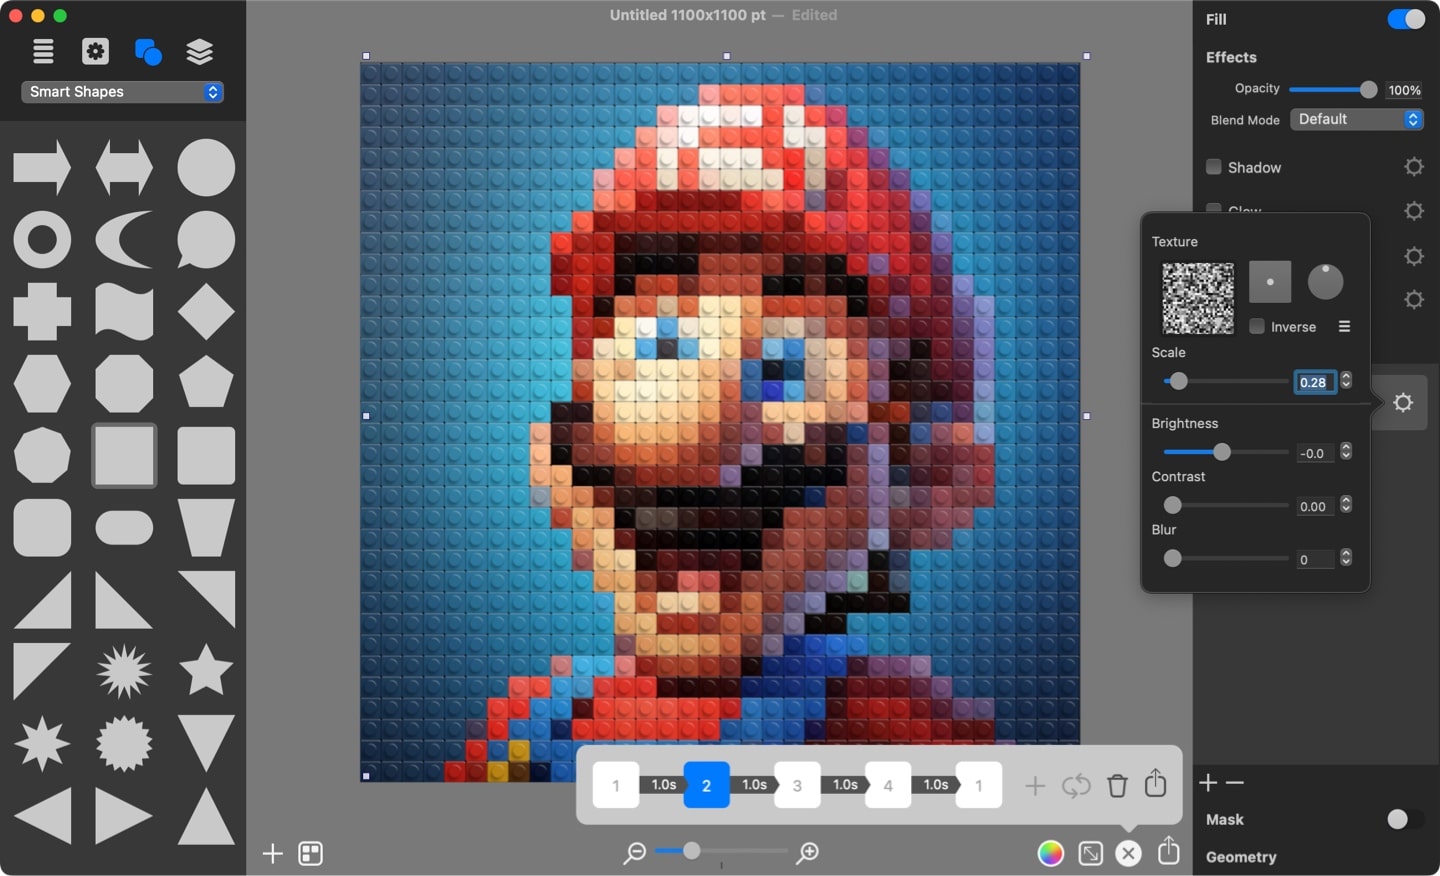Click the Scale value field 0.28
The image size is (1440, 876).
1315,382
